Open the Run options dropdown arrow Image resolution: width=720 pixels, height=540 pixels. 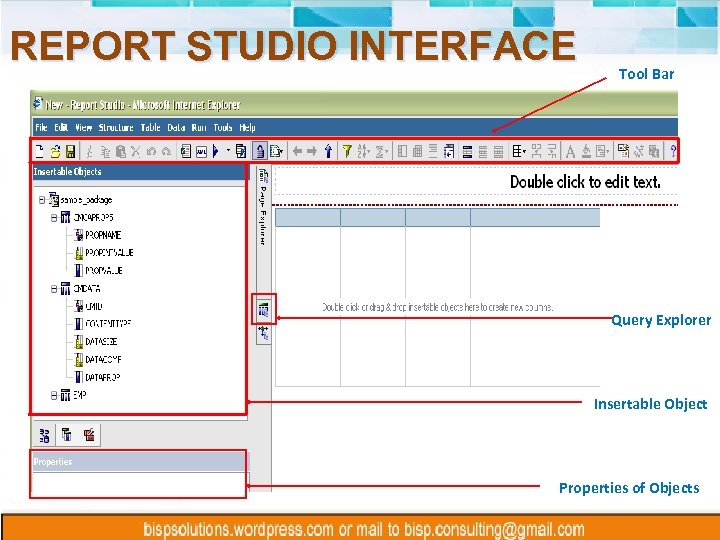coord(228,150)
